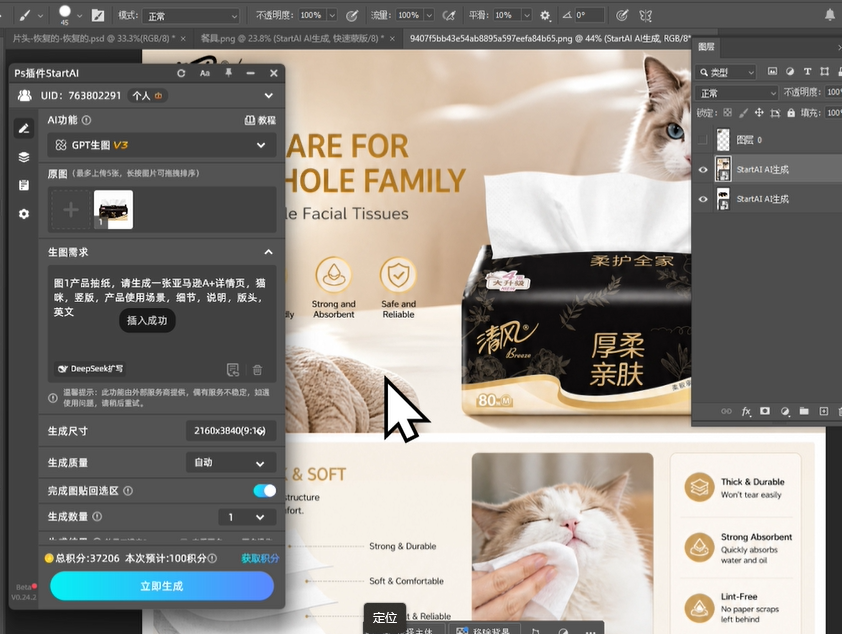
Task: Click the AI功能 info icon
Action: [x=86, y=120]
